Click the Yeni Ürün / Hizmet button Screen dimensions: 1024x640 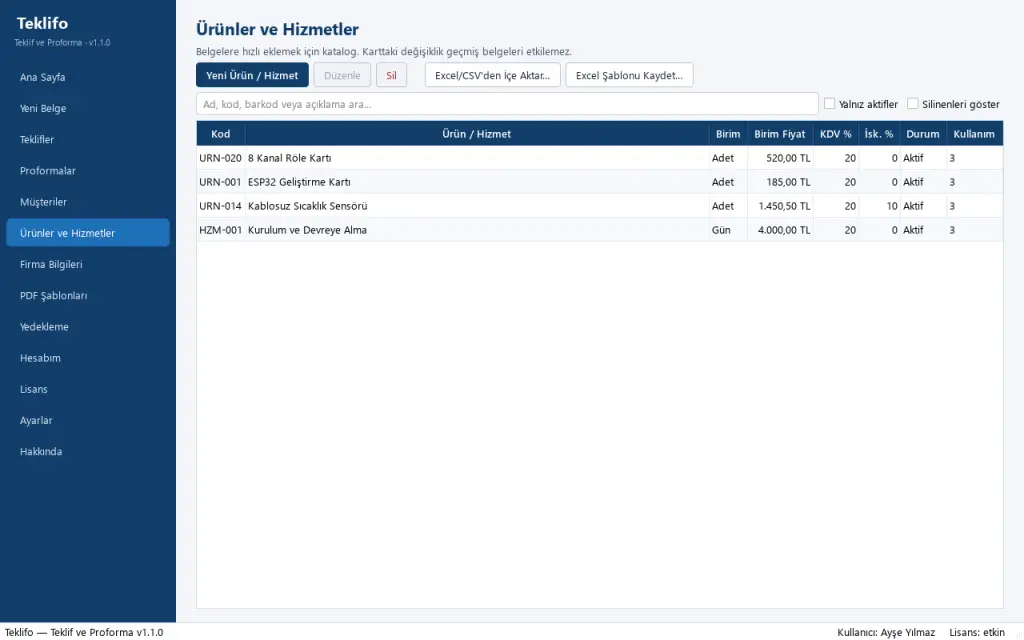tap(252, 75)
